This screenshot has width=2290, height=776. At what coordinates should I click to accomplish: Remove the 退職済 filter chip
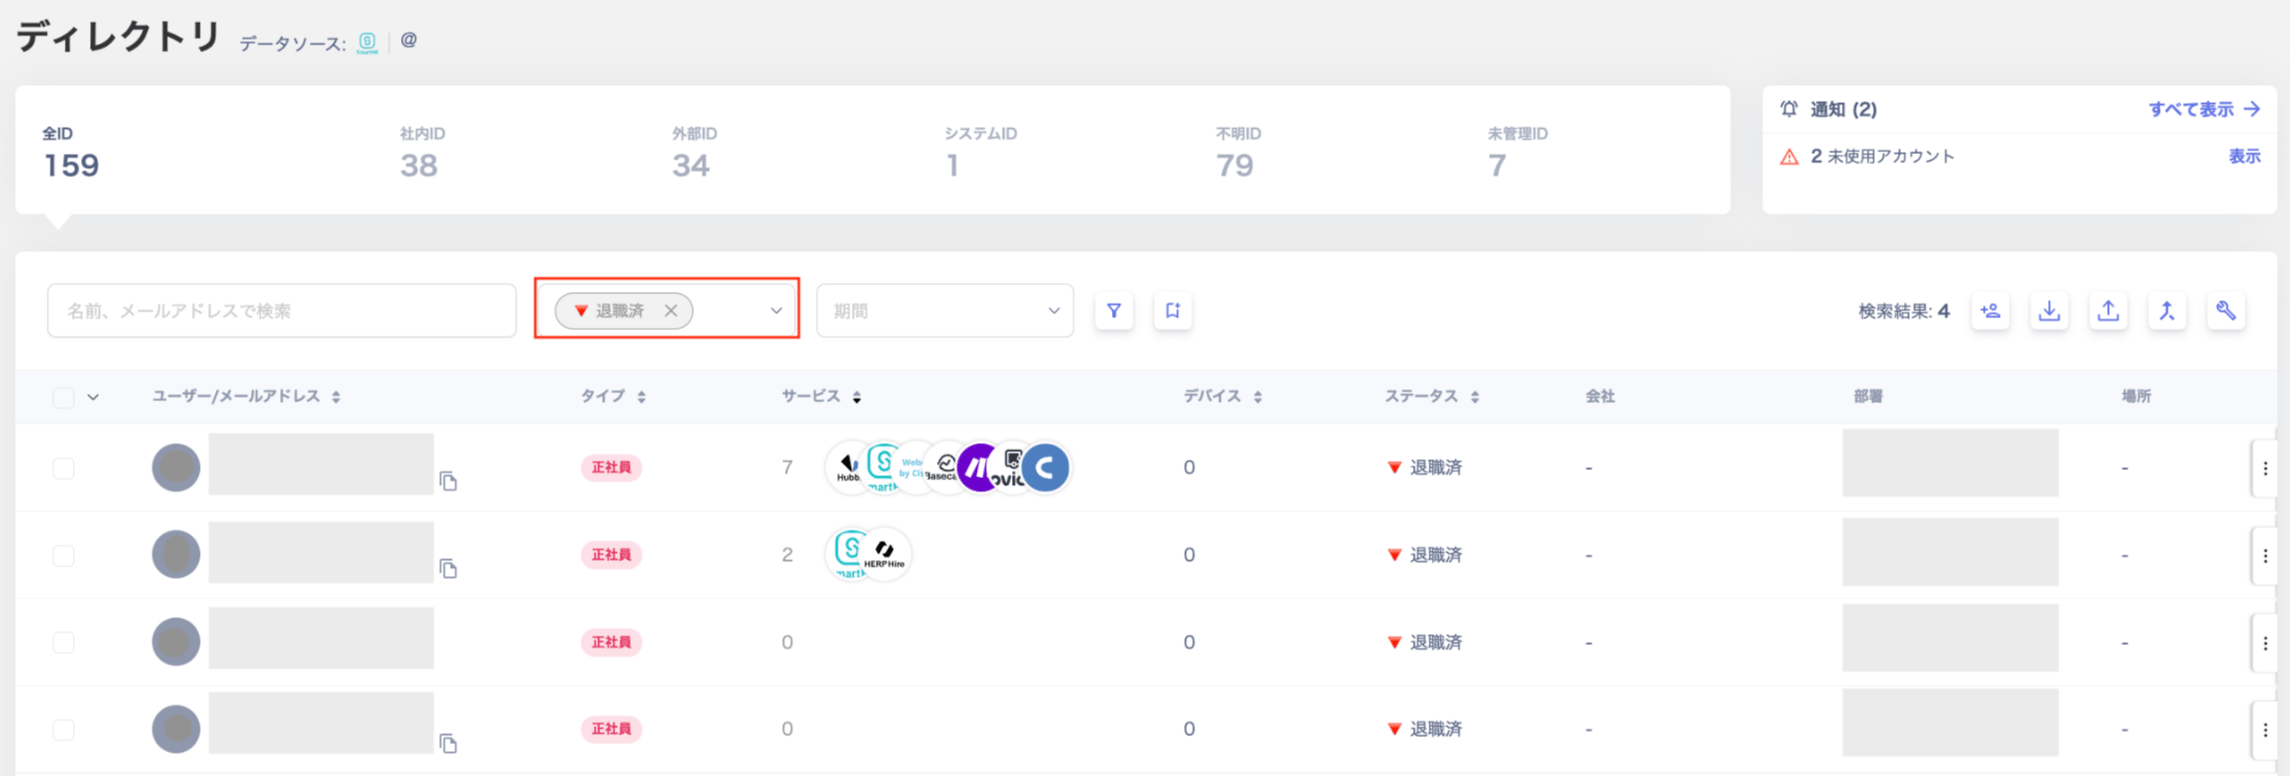[x=671, y=311]
